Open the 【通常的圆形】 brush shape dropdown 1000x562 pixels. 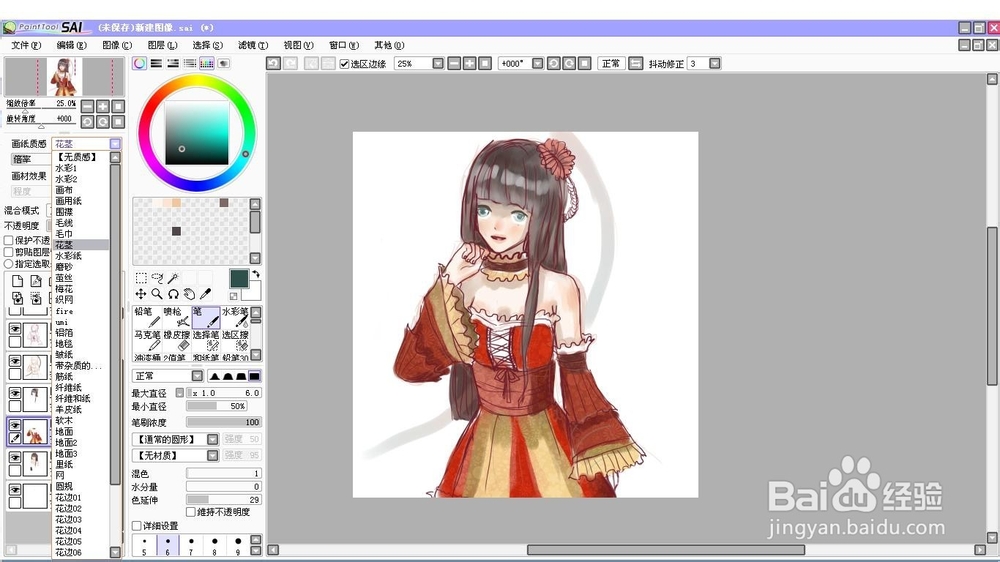[x=212, y=439]
